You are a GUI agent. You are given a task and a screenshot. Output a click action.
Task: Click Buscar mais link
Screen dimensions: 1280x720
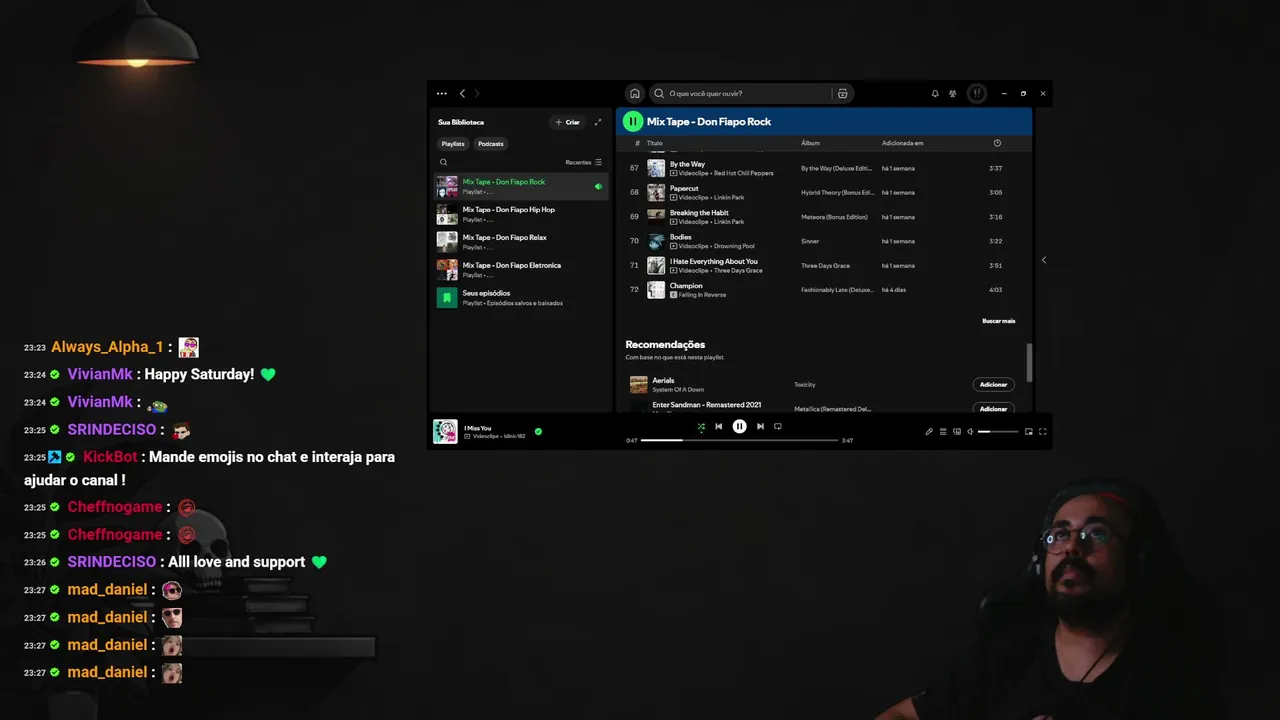coord(998,321)
